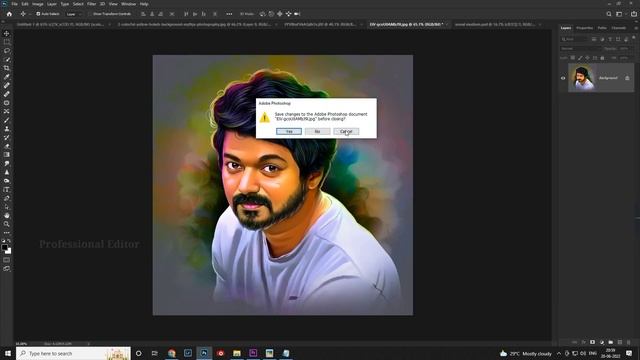Viewport: 640px width, 360px height.
Task: Toggle lock transparent pixels in Layers panel
Action: coord(573,58)
